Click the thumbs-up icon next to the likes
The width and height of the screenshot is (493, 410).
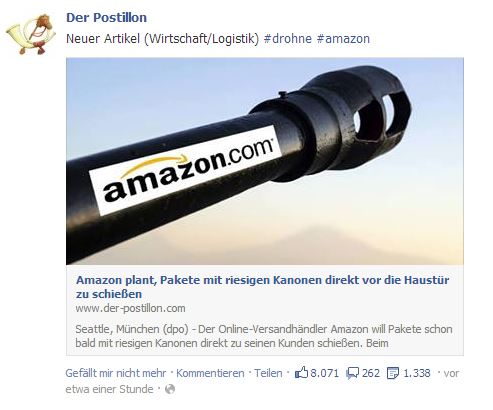pos(301,373)
